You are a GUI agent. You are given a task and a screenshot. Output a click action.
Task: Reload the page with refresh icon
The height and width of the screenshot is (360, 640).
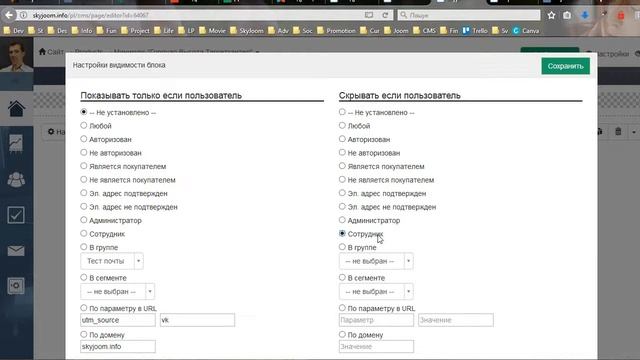point(385,15)
